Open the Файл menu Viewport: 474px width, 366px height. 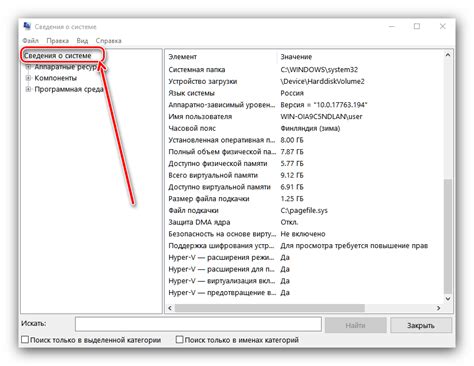[30, 41]
